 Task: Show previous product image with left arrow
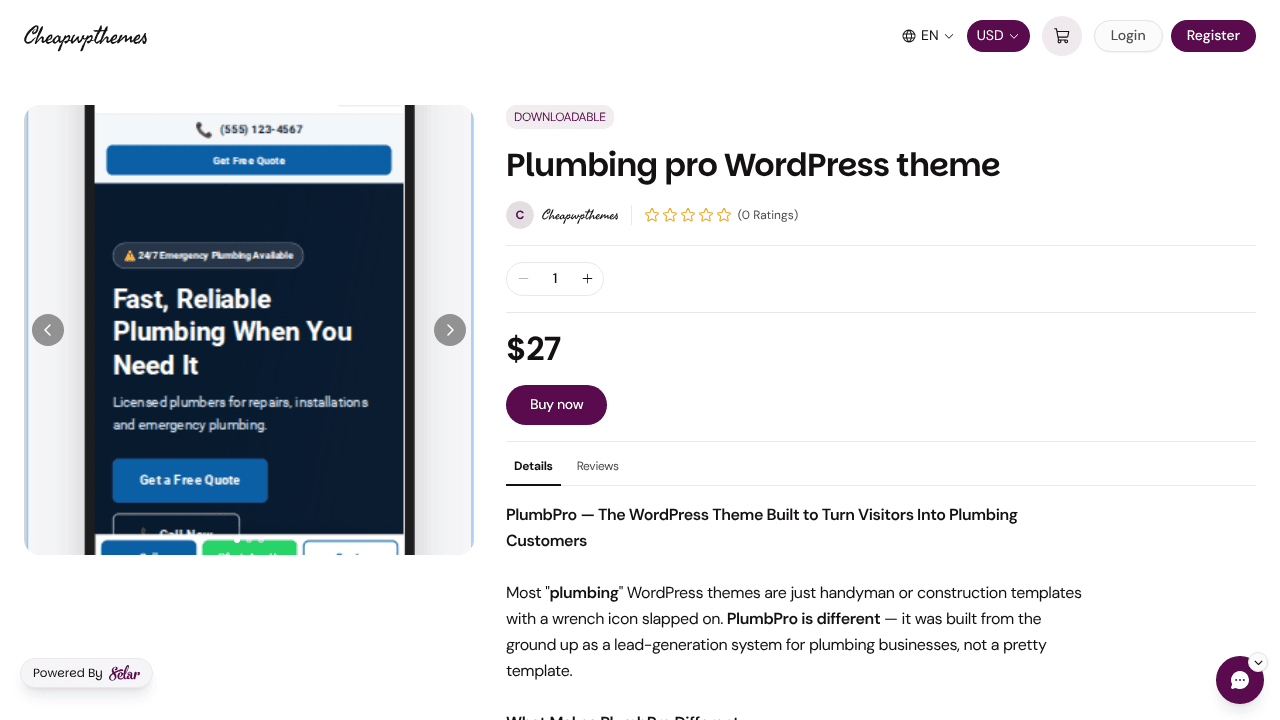tap(48, 330)
